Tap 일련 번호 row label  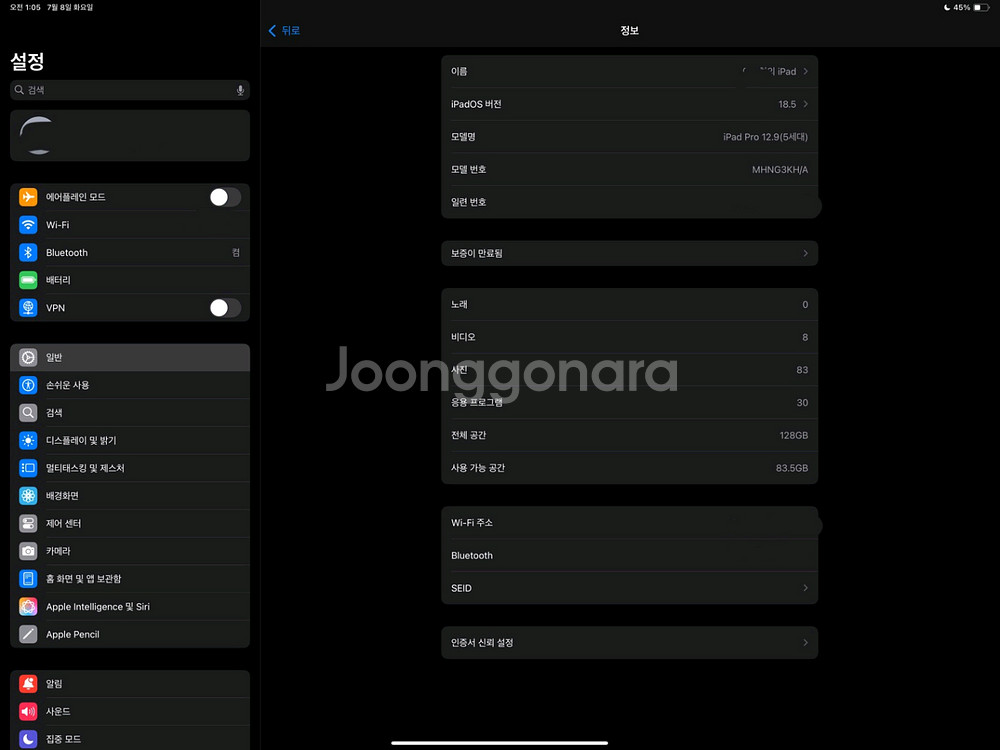coord(469,202)
